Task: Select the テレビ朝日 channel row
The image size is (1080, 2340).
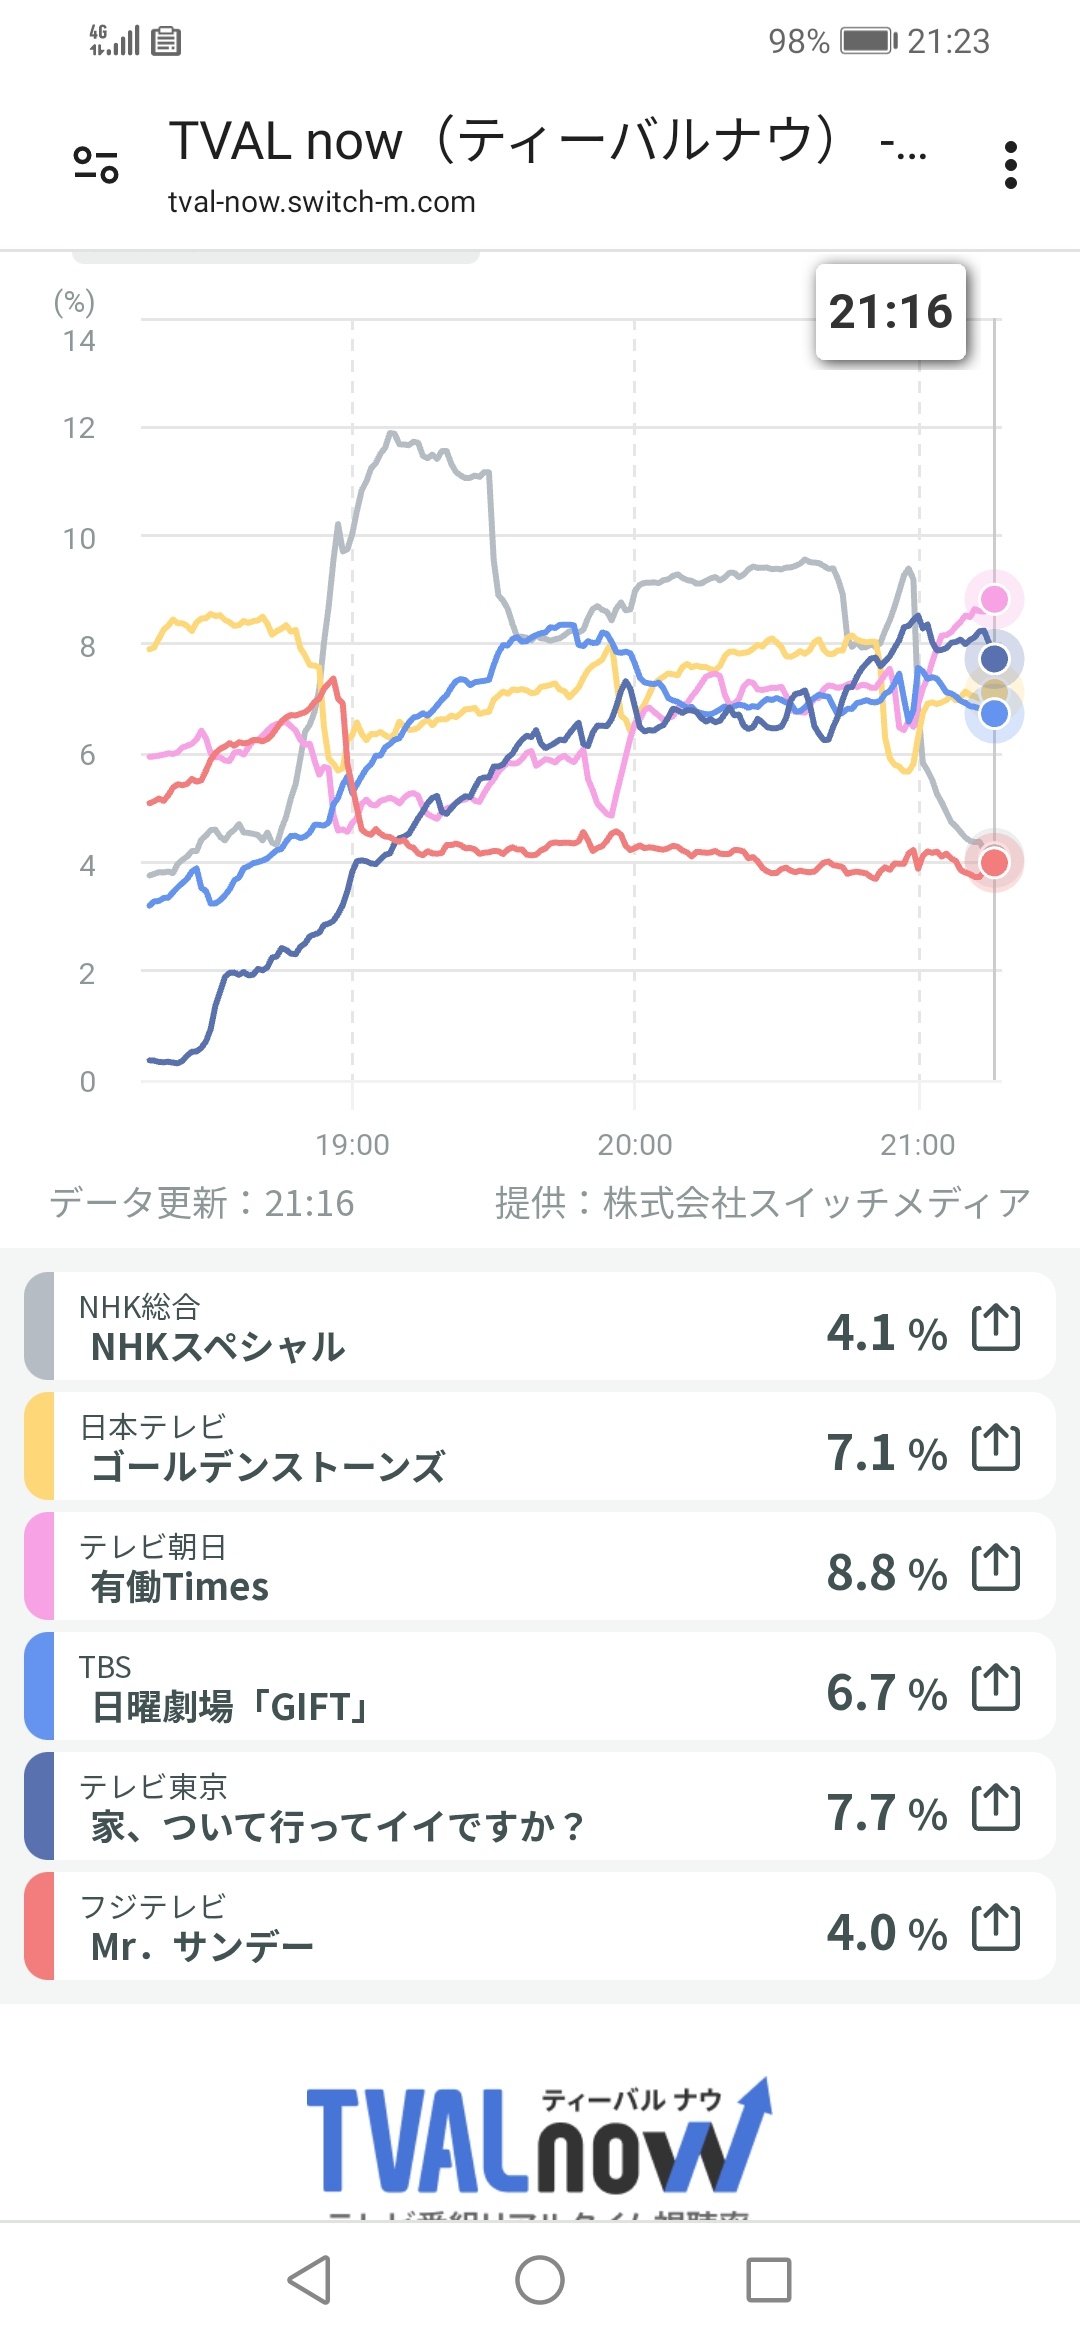Action: pyautogui.click(x=540, y=1566)
